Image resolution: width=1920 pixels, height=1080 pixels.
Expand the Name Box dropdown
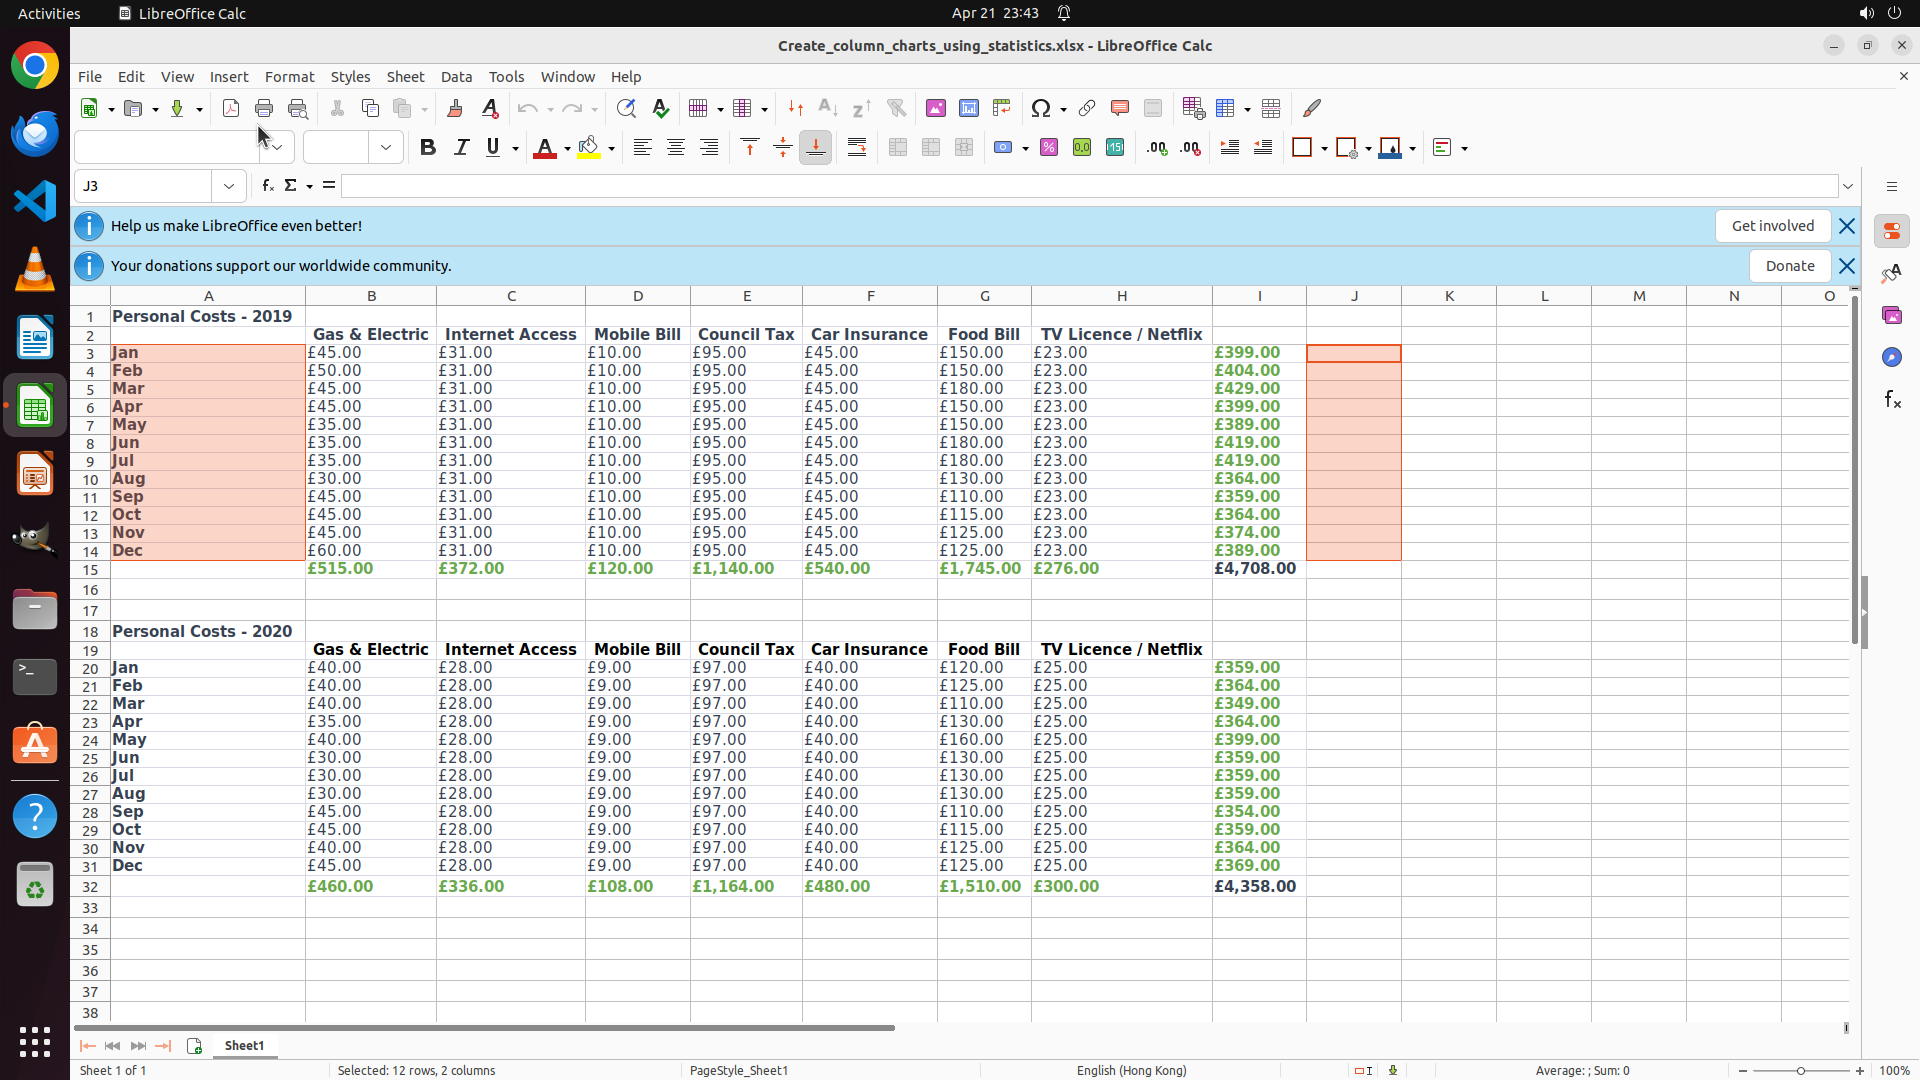coord(229,186)
